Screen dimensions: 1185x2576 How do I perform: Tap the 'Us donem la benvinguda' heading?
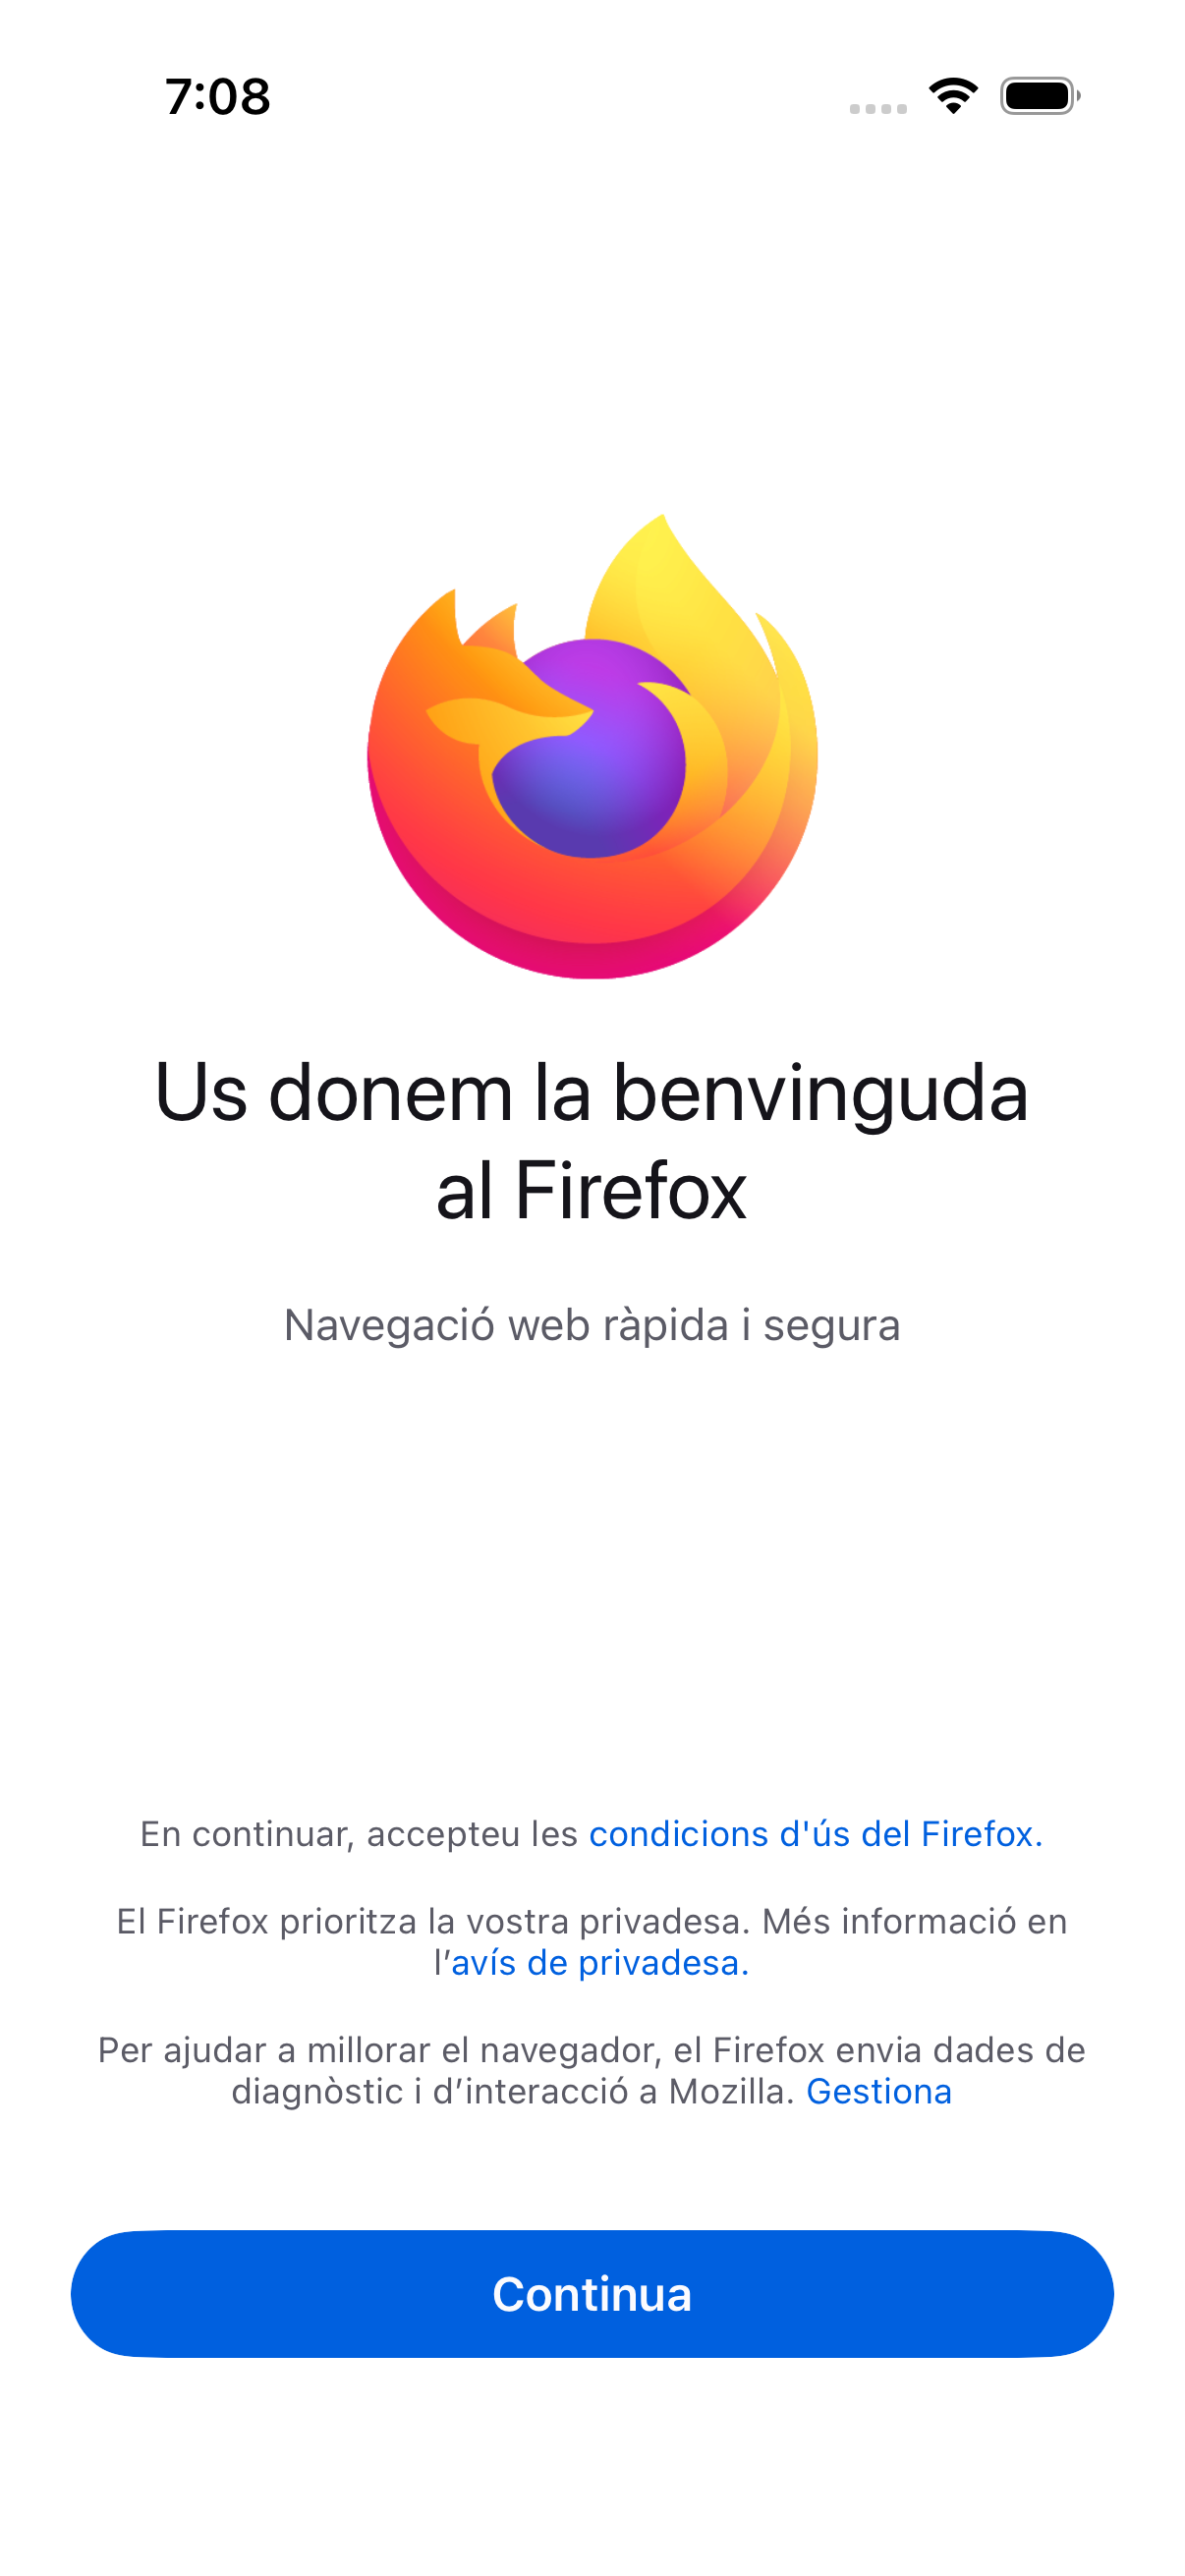pyautogui.click(x=592, y=1093)
